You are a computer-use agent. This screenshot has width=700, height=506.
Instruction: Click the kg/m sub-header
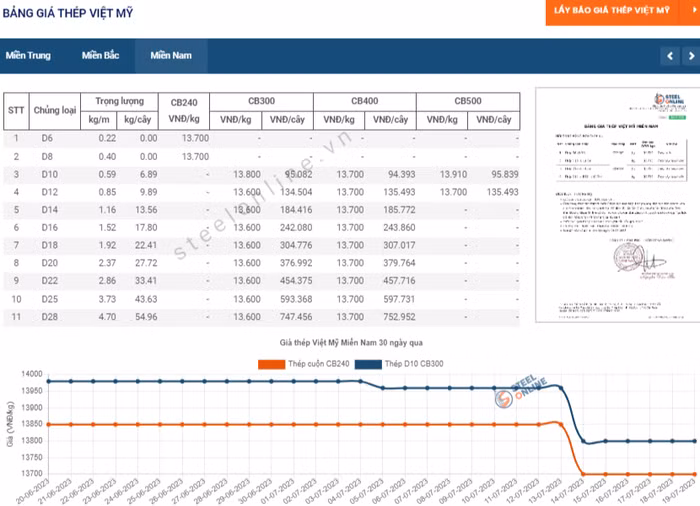click(99, 120)
